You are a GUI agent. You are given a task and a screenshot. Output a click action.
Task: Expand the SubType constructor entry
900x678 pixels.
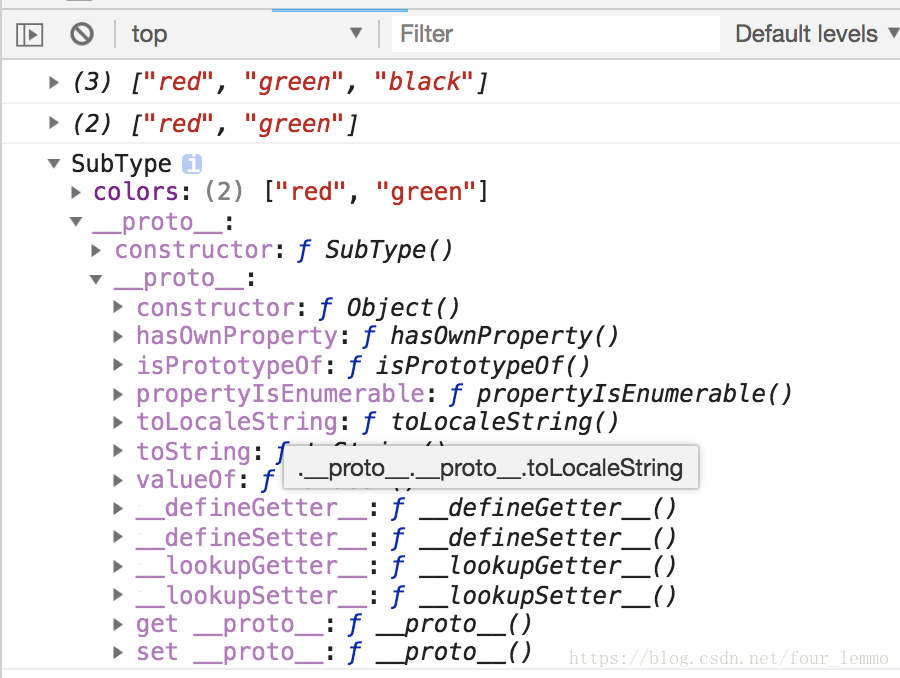(x=97, y=249)
